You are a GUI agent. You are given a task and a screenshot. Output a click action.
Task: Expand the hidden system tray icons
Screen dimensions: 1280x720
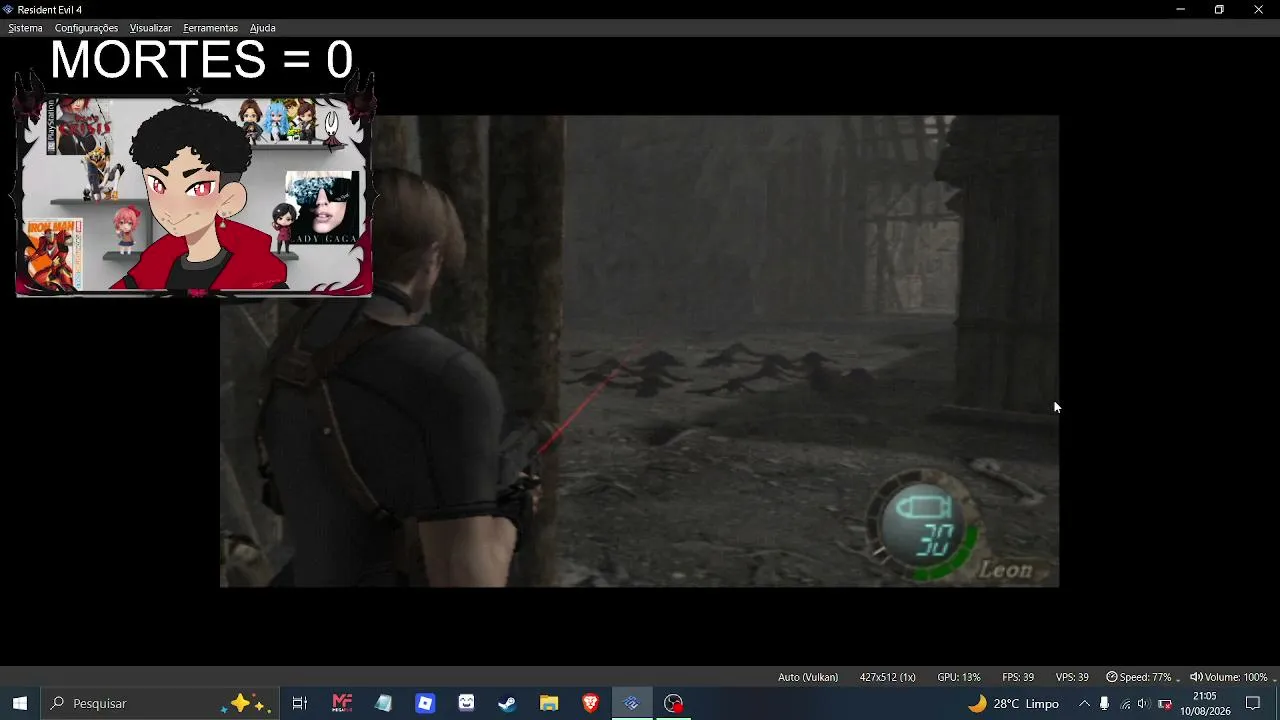[x=1084, y=703]
